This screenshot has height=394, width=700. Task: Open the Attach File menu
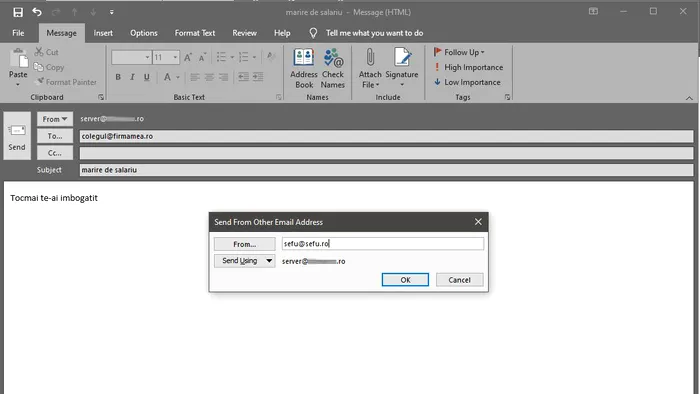click(x=370, y=68)
